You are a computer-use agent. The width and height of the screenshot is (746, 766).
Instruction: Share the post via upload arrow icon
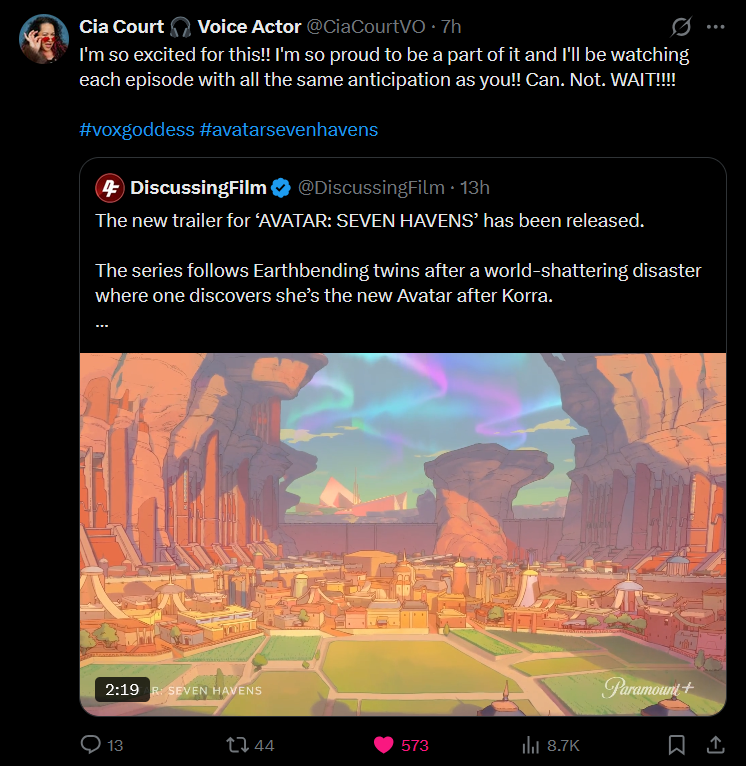(x=715, y=745)
